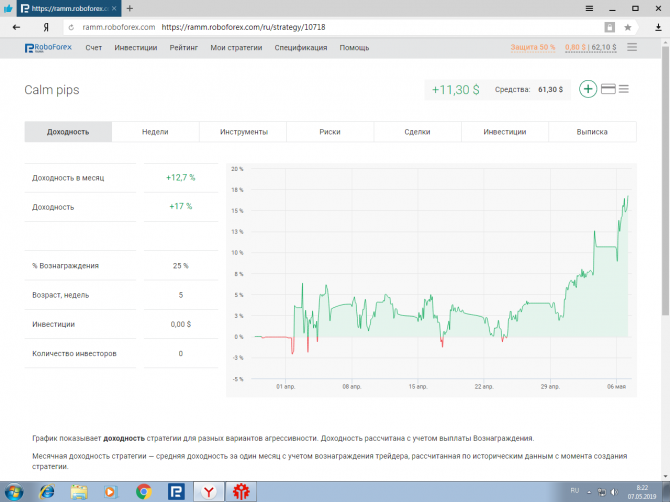Click the balance 0,80 $ | 62,10 $
This screenshot has height=502, width=670.
click(591, 47)
